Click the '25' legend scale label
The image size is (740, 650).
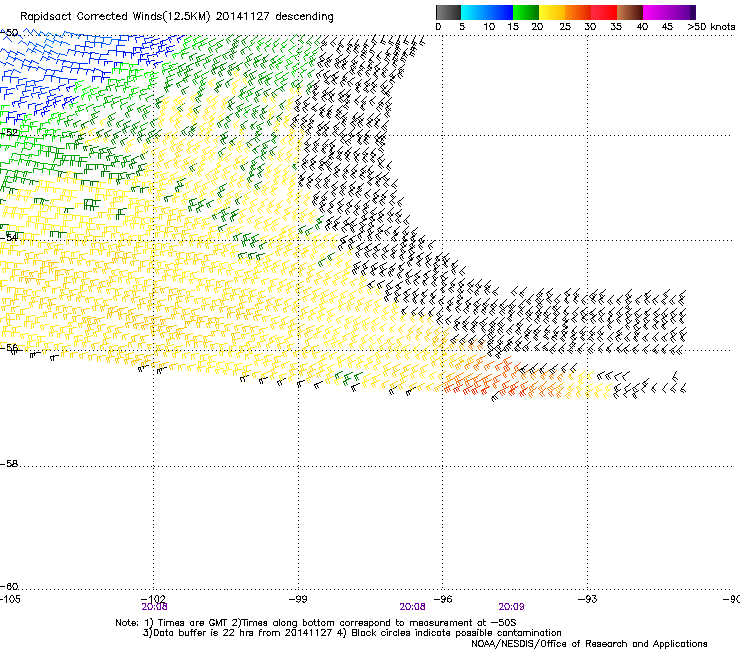(565, 27)
